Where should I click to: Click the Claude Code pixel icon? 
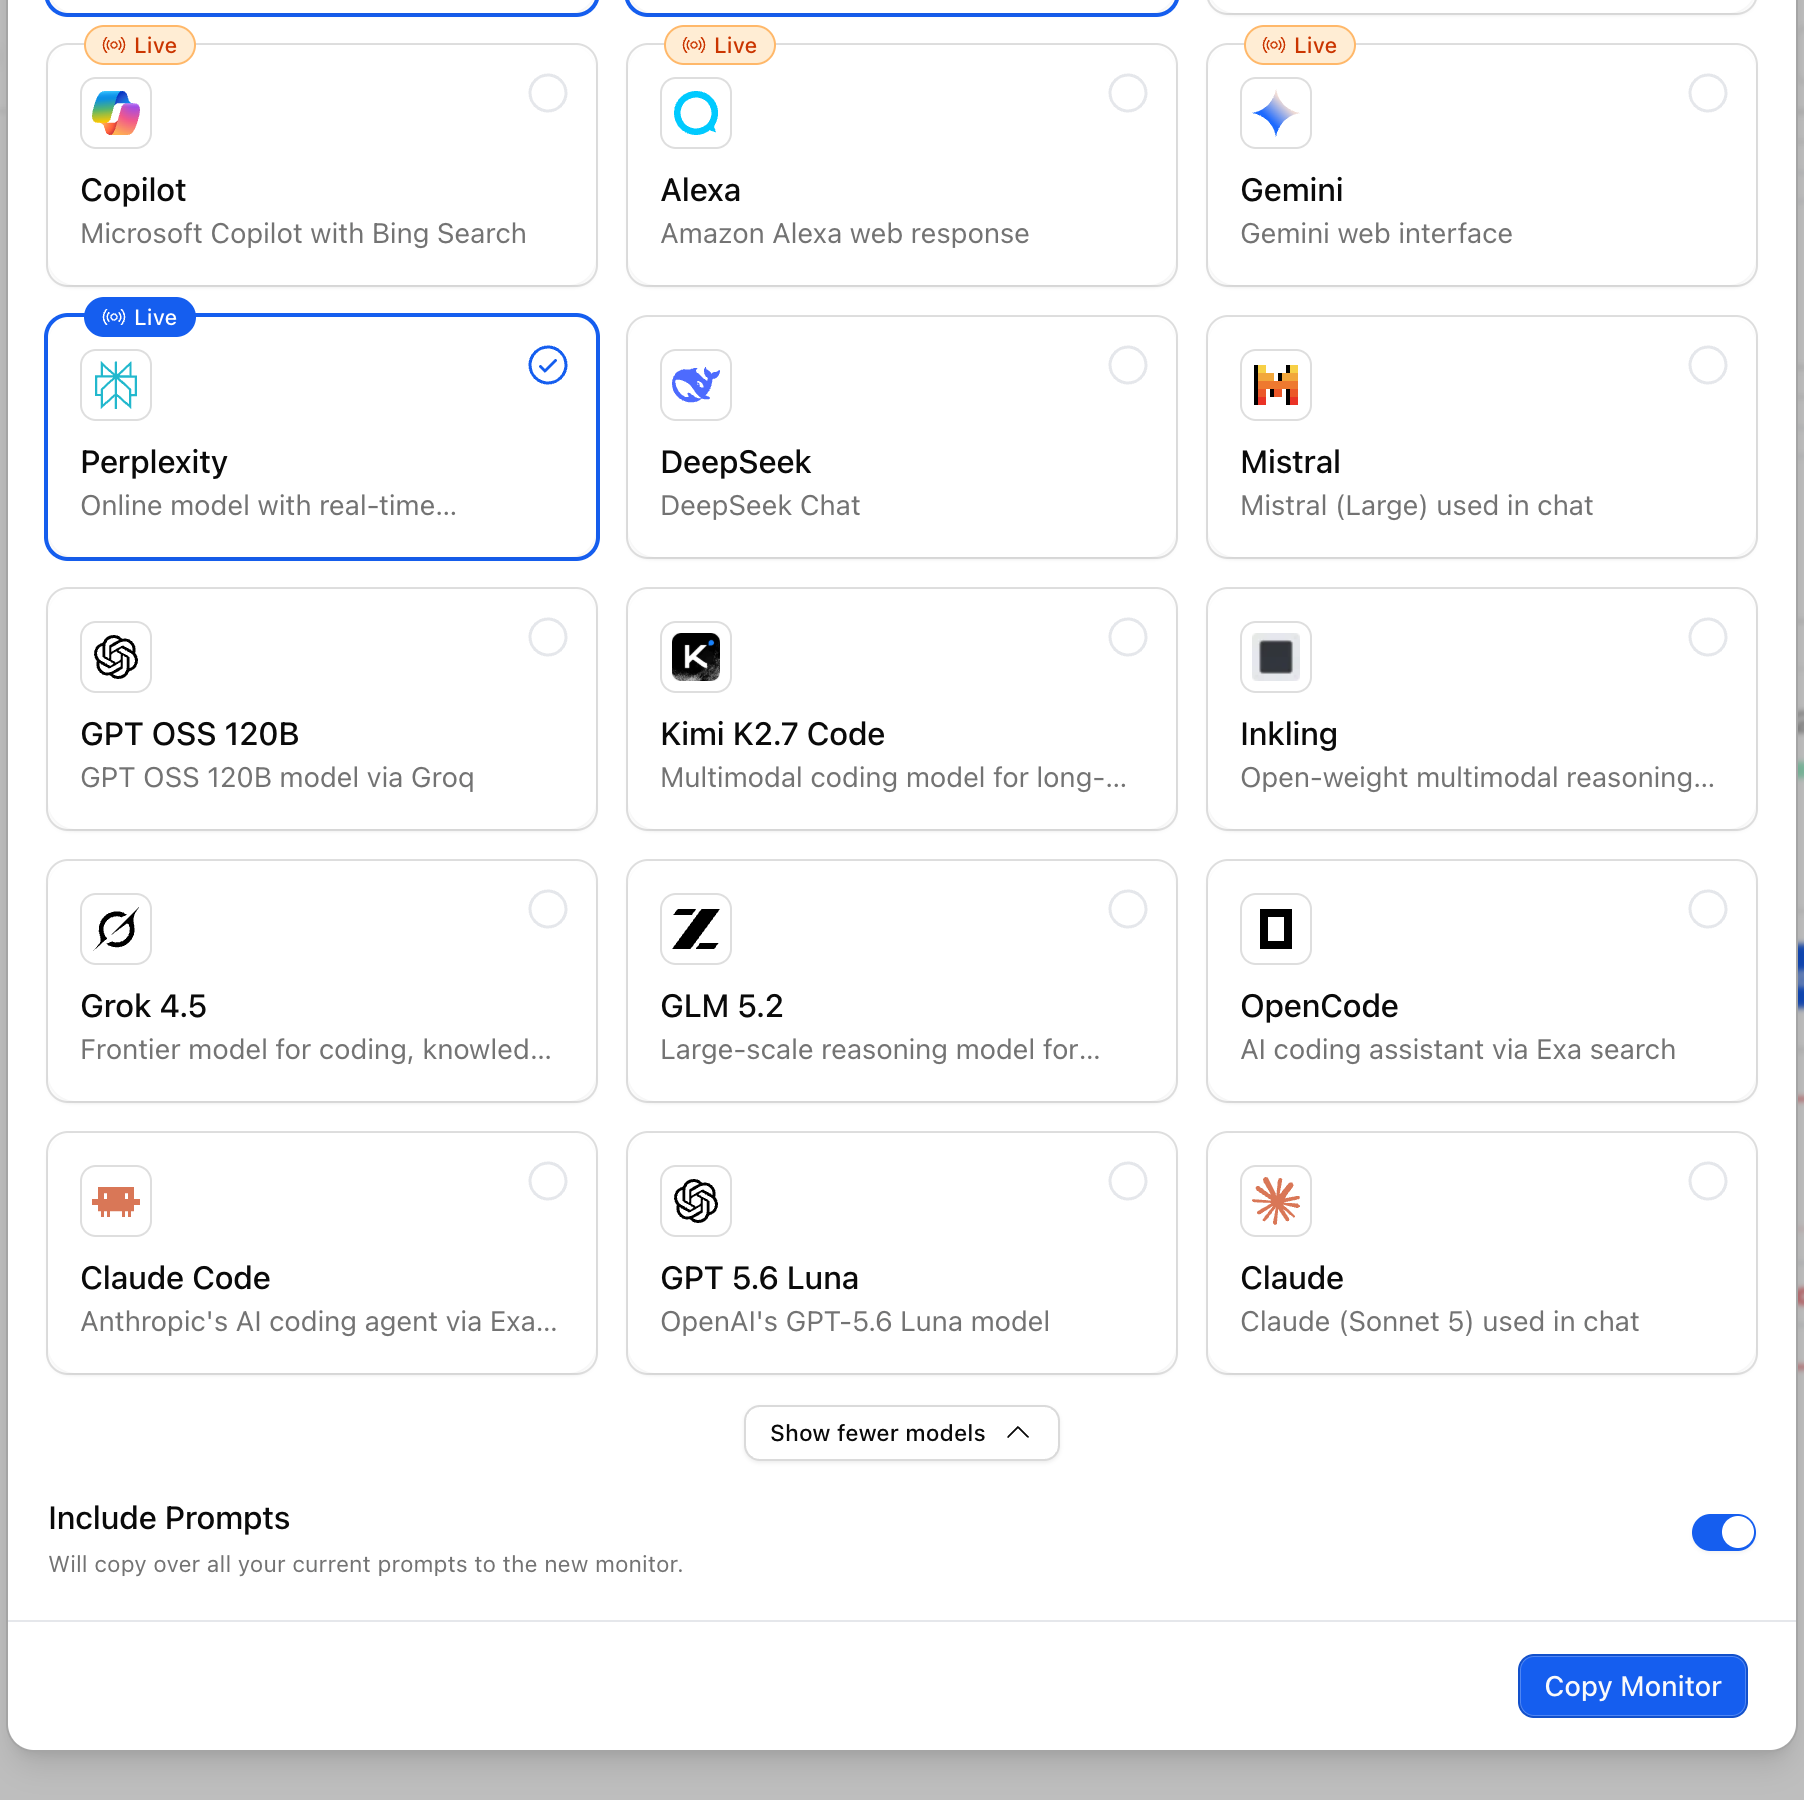116,1201
